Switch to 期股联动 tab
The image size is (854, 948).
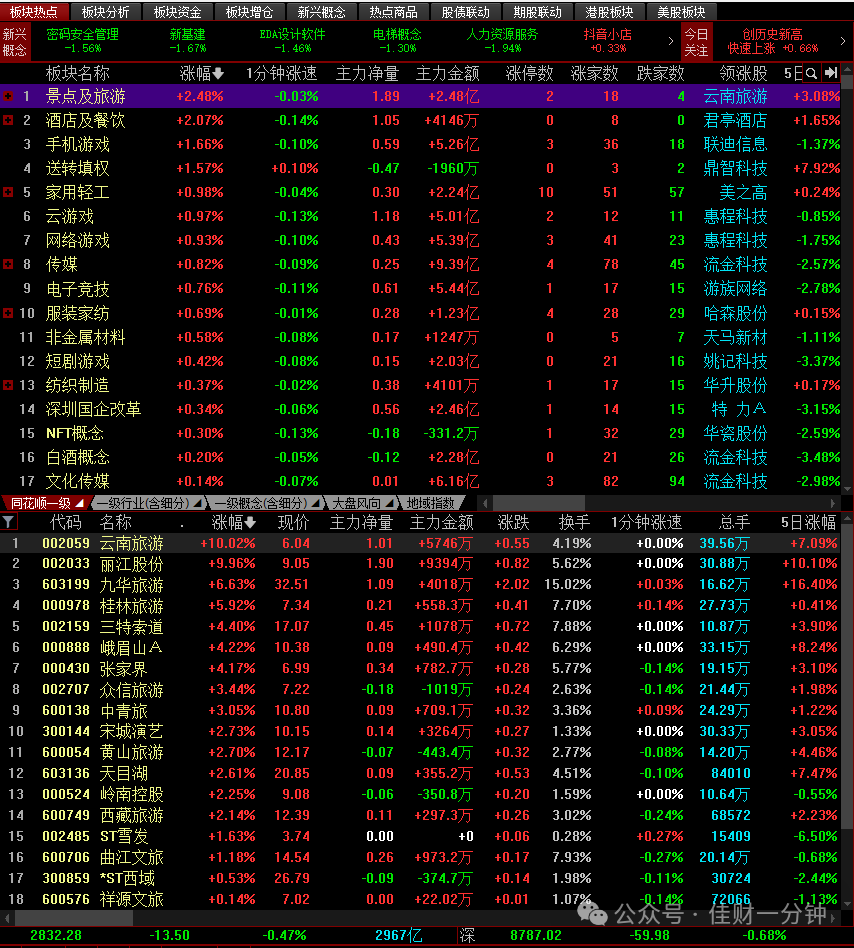(537, 11)
